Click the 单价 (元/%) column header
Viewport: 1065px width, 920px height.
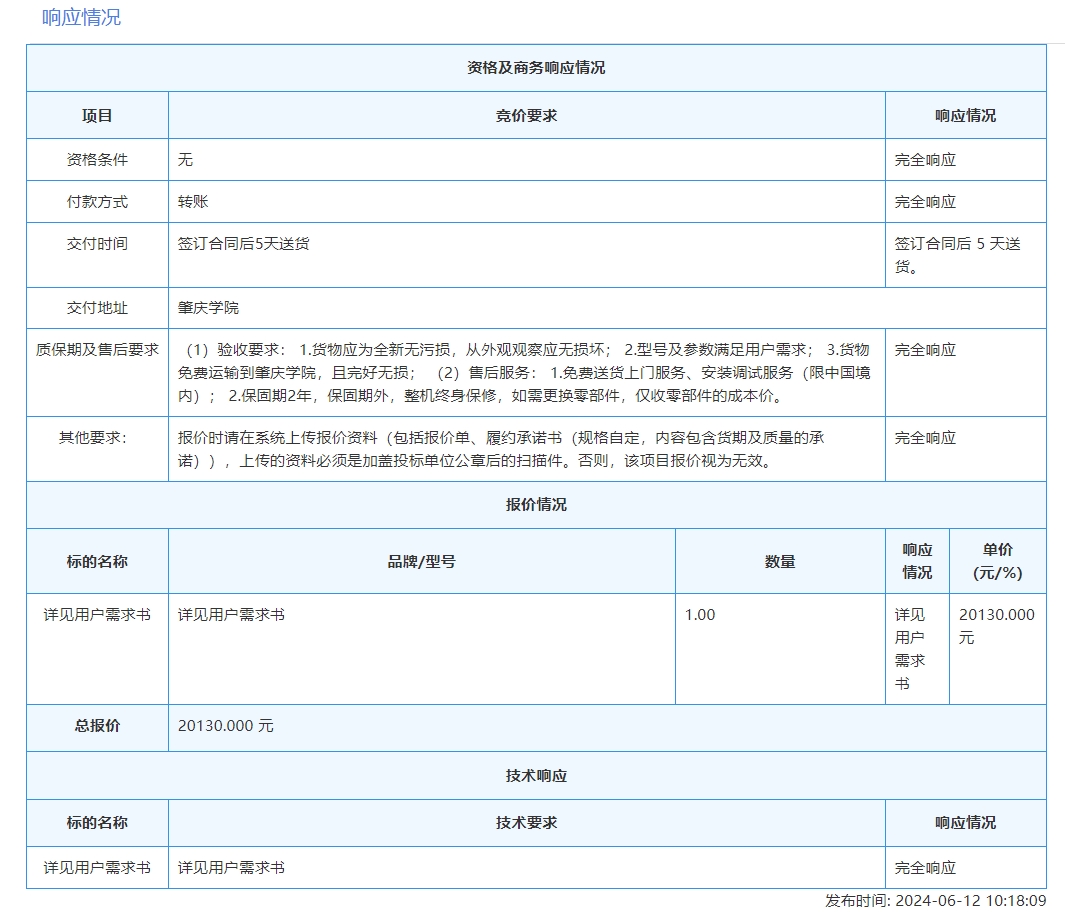tap(997, 562)
